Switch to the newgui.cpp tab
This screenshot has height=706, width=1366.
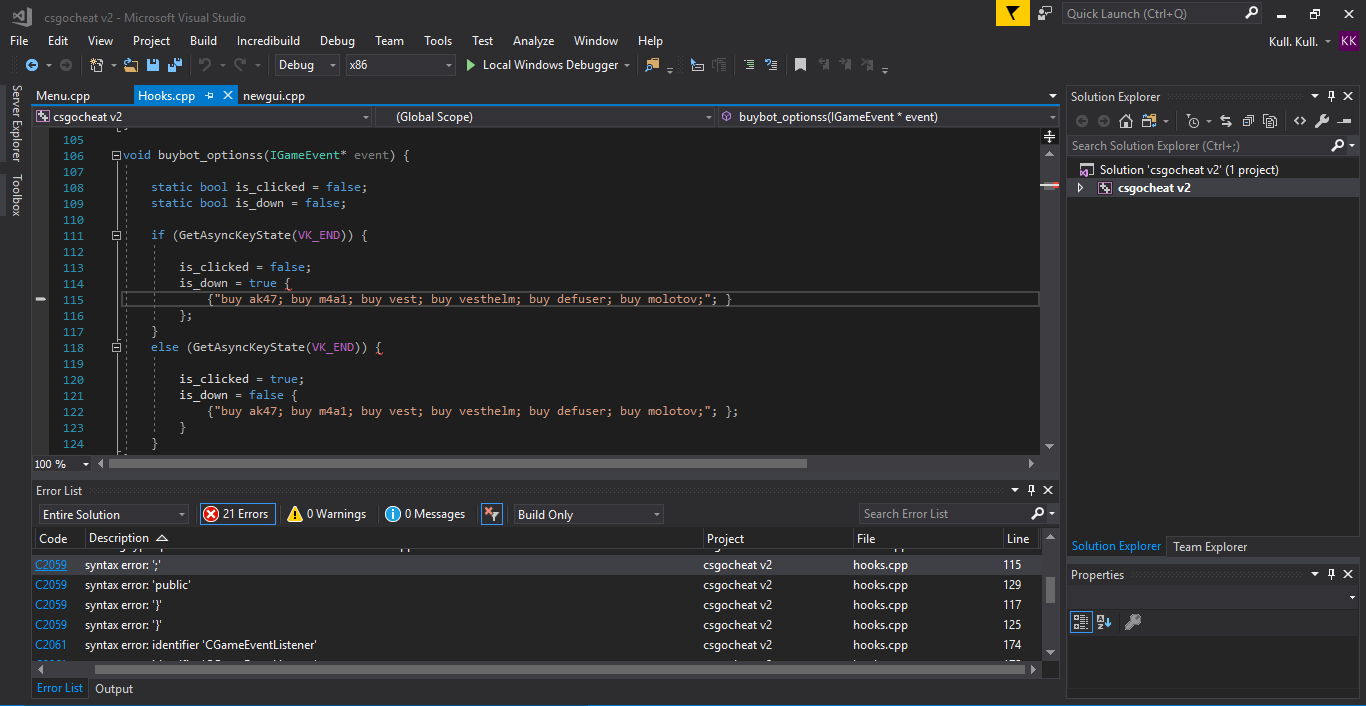point(273,96)
